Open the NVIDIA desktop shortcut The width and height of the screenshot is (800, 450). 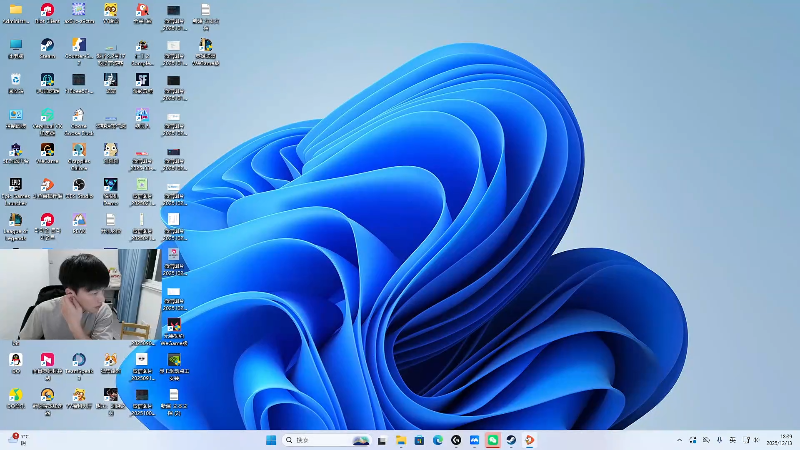pyautogui.click(x=173, y=359)
